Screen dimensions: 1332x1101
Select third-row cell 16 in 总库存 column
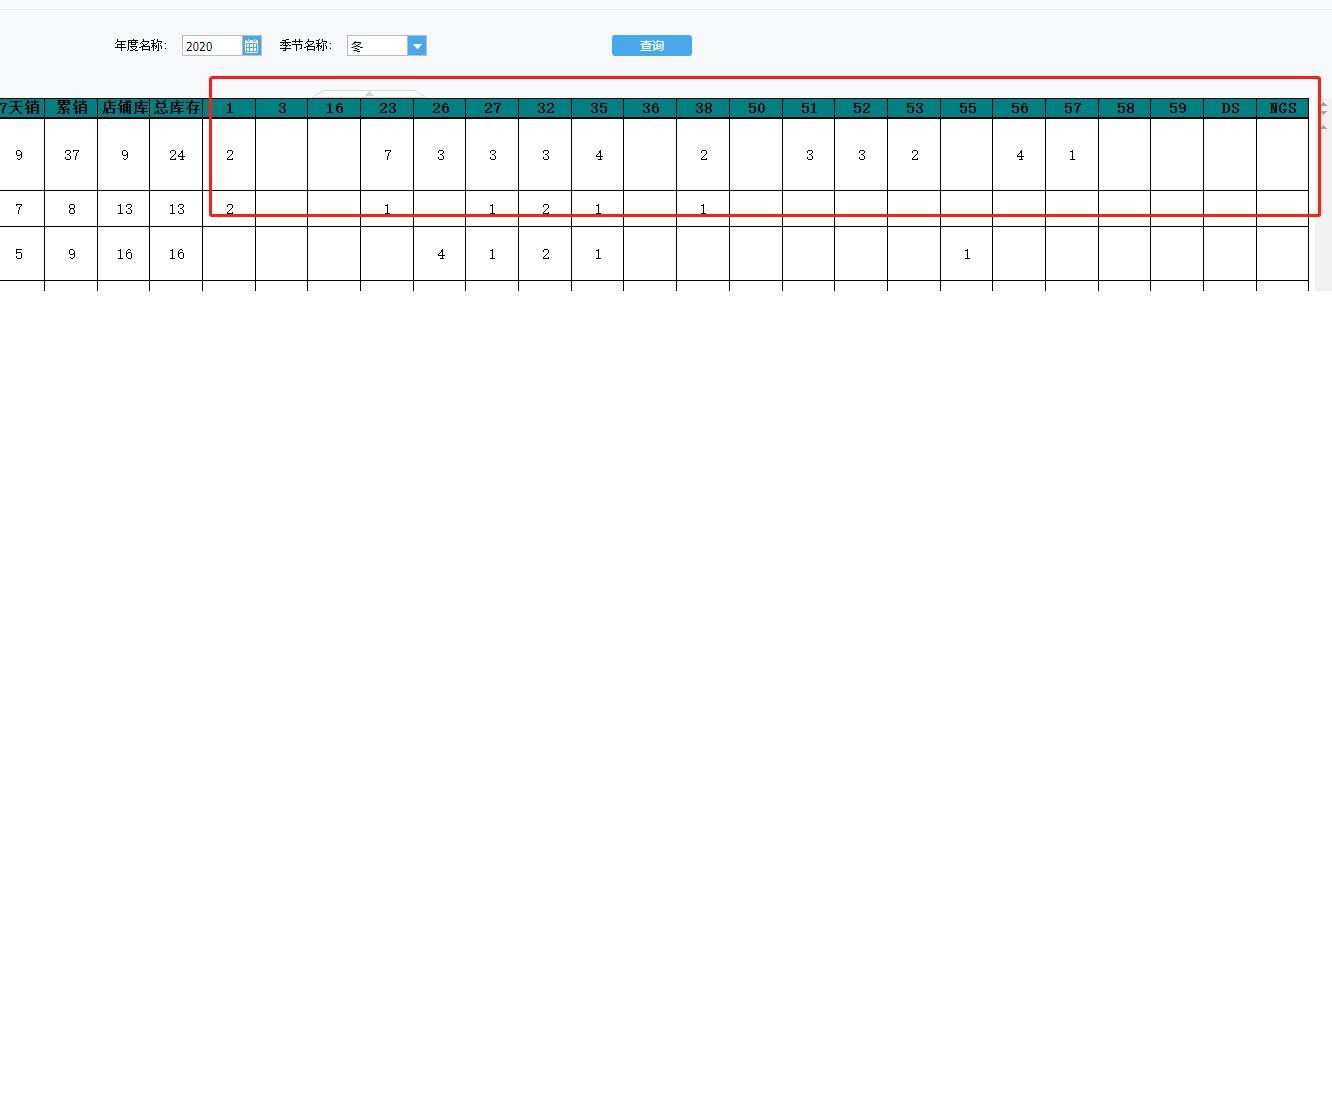click(176, 254)
